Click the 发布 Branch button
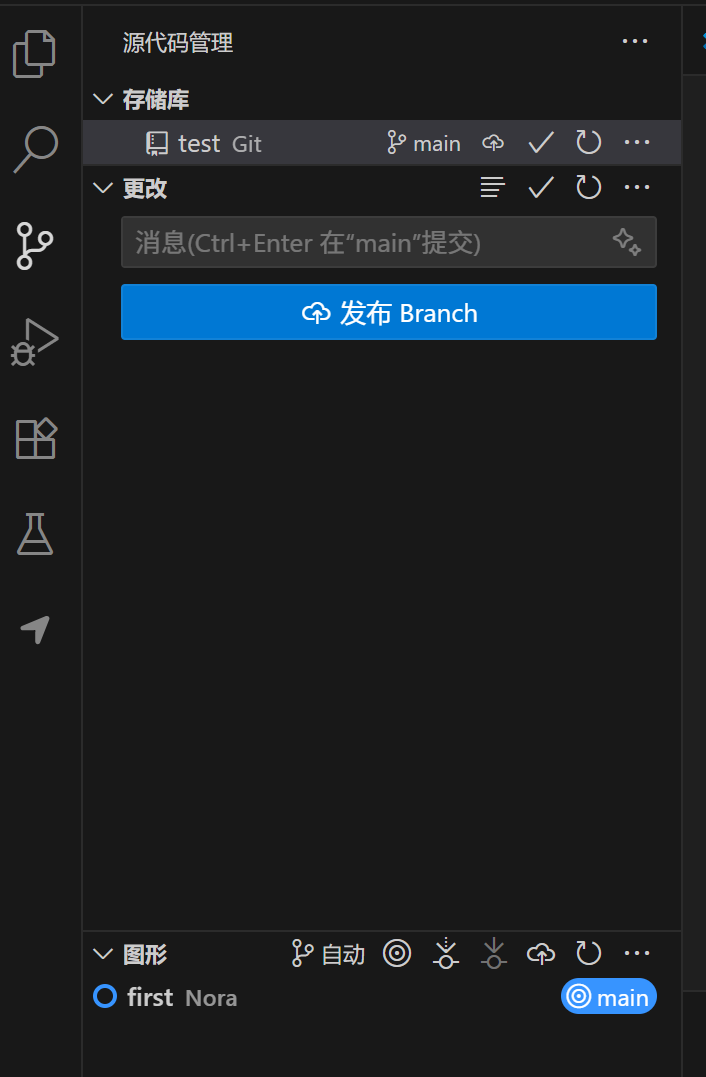This screenshot has width=706, height=1077. point(389,312)
